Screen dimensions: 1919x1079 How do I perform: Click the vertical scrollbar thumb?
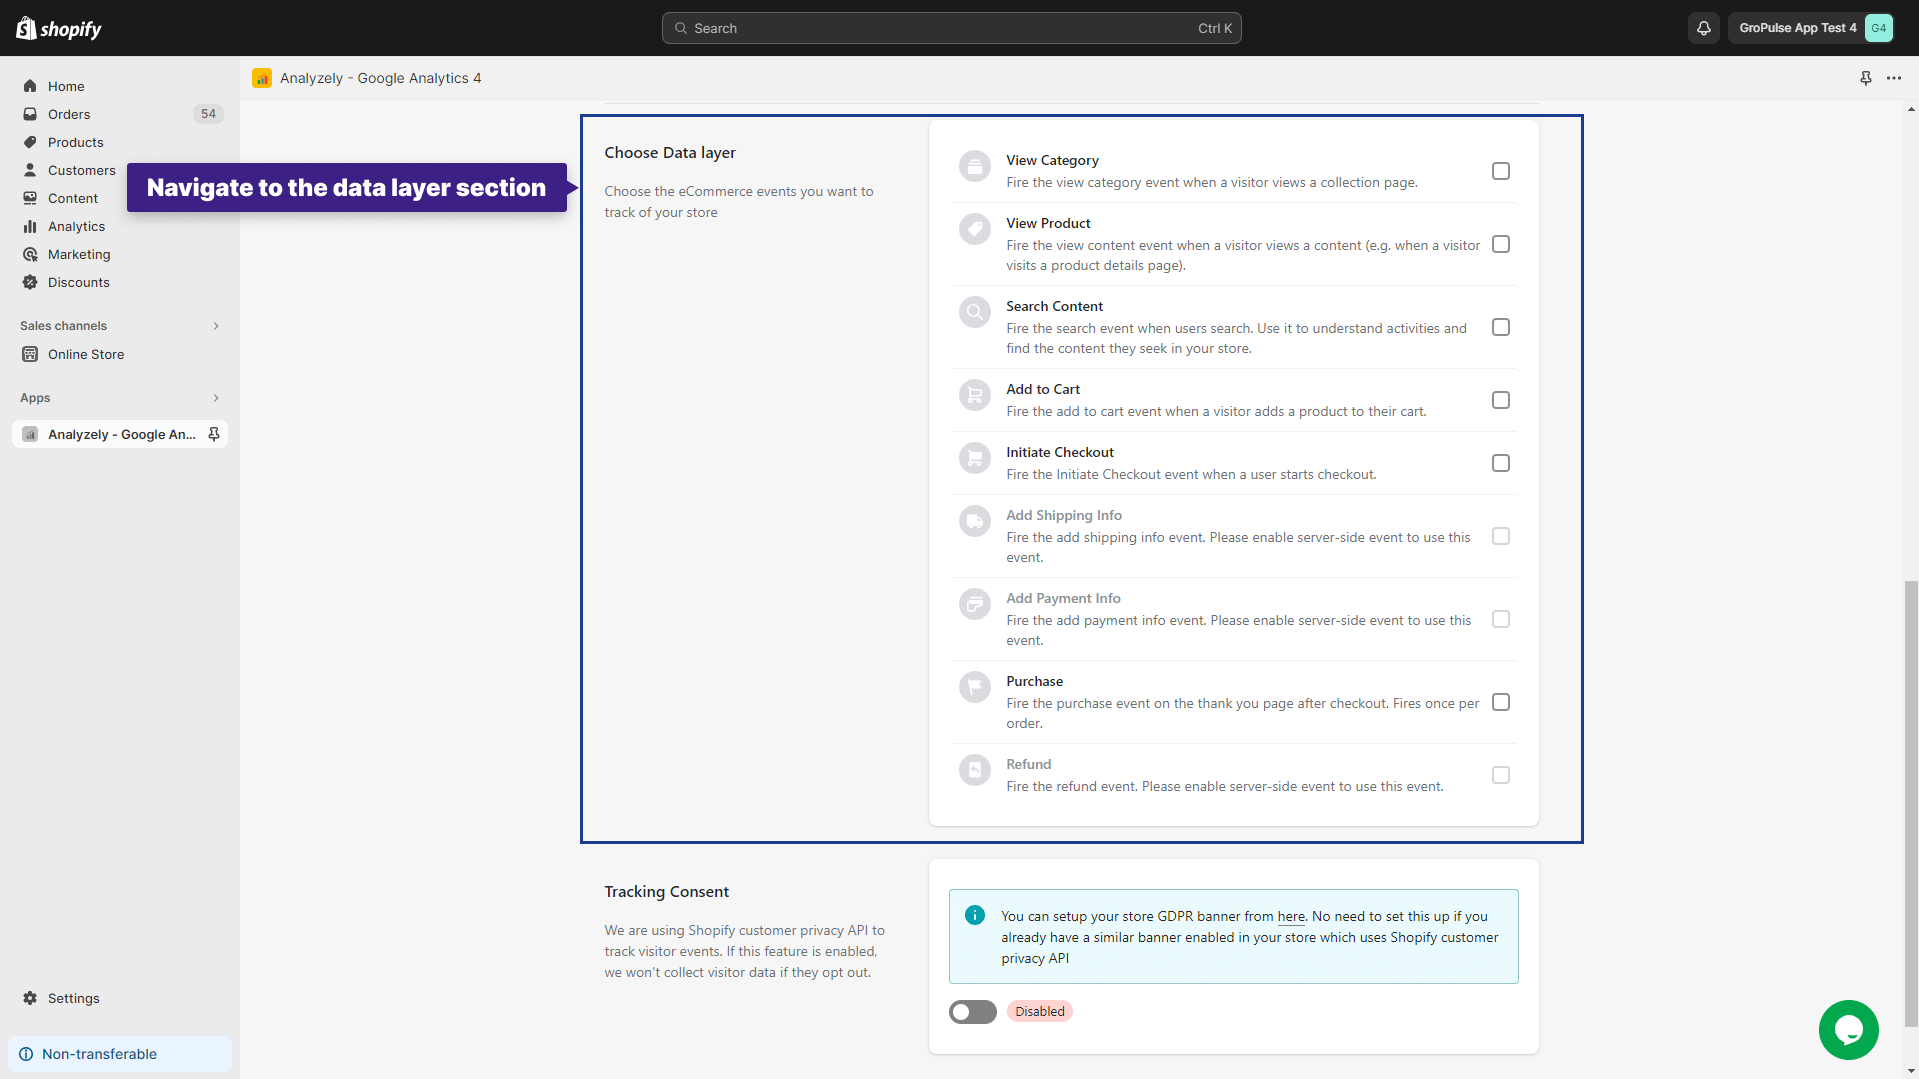(1911, 803)
